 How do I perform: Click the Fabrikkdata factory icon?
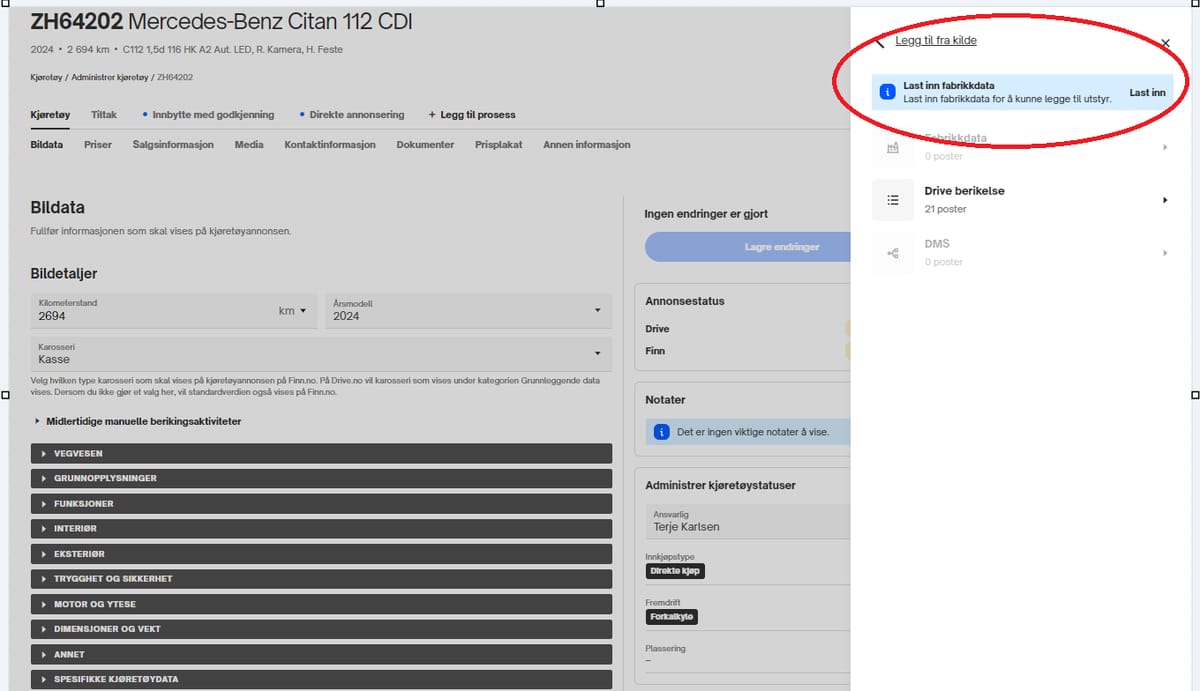point(892,147)
